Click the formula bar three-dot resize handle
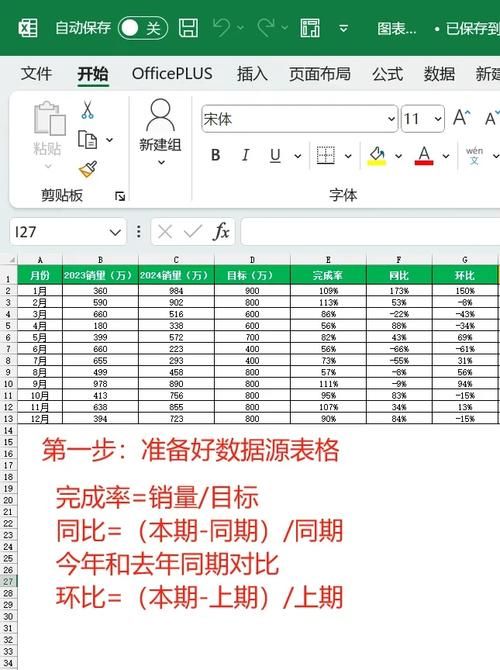 coord(138,232)
